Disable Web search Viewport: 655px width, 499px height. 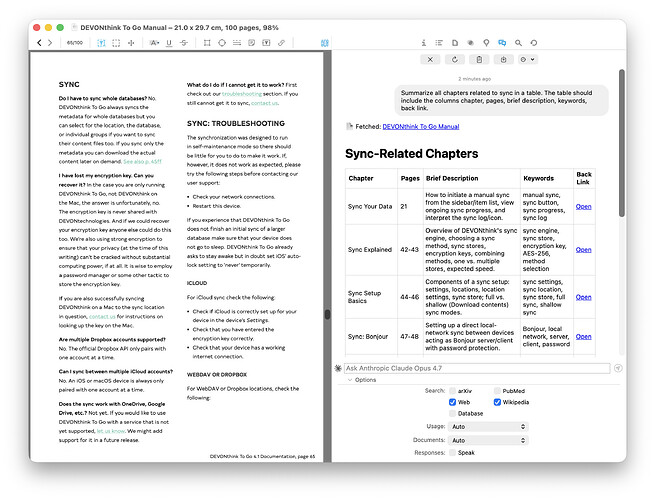pyautogui.click(x=452, y=403)
